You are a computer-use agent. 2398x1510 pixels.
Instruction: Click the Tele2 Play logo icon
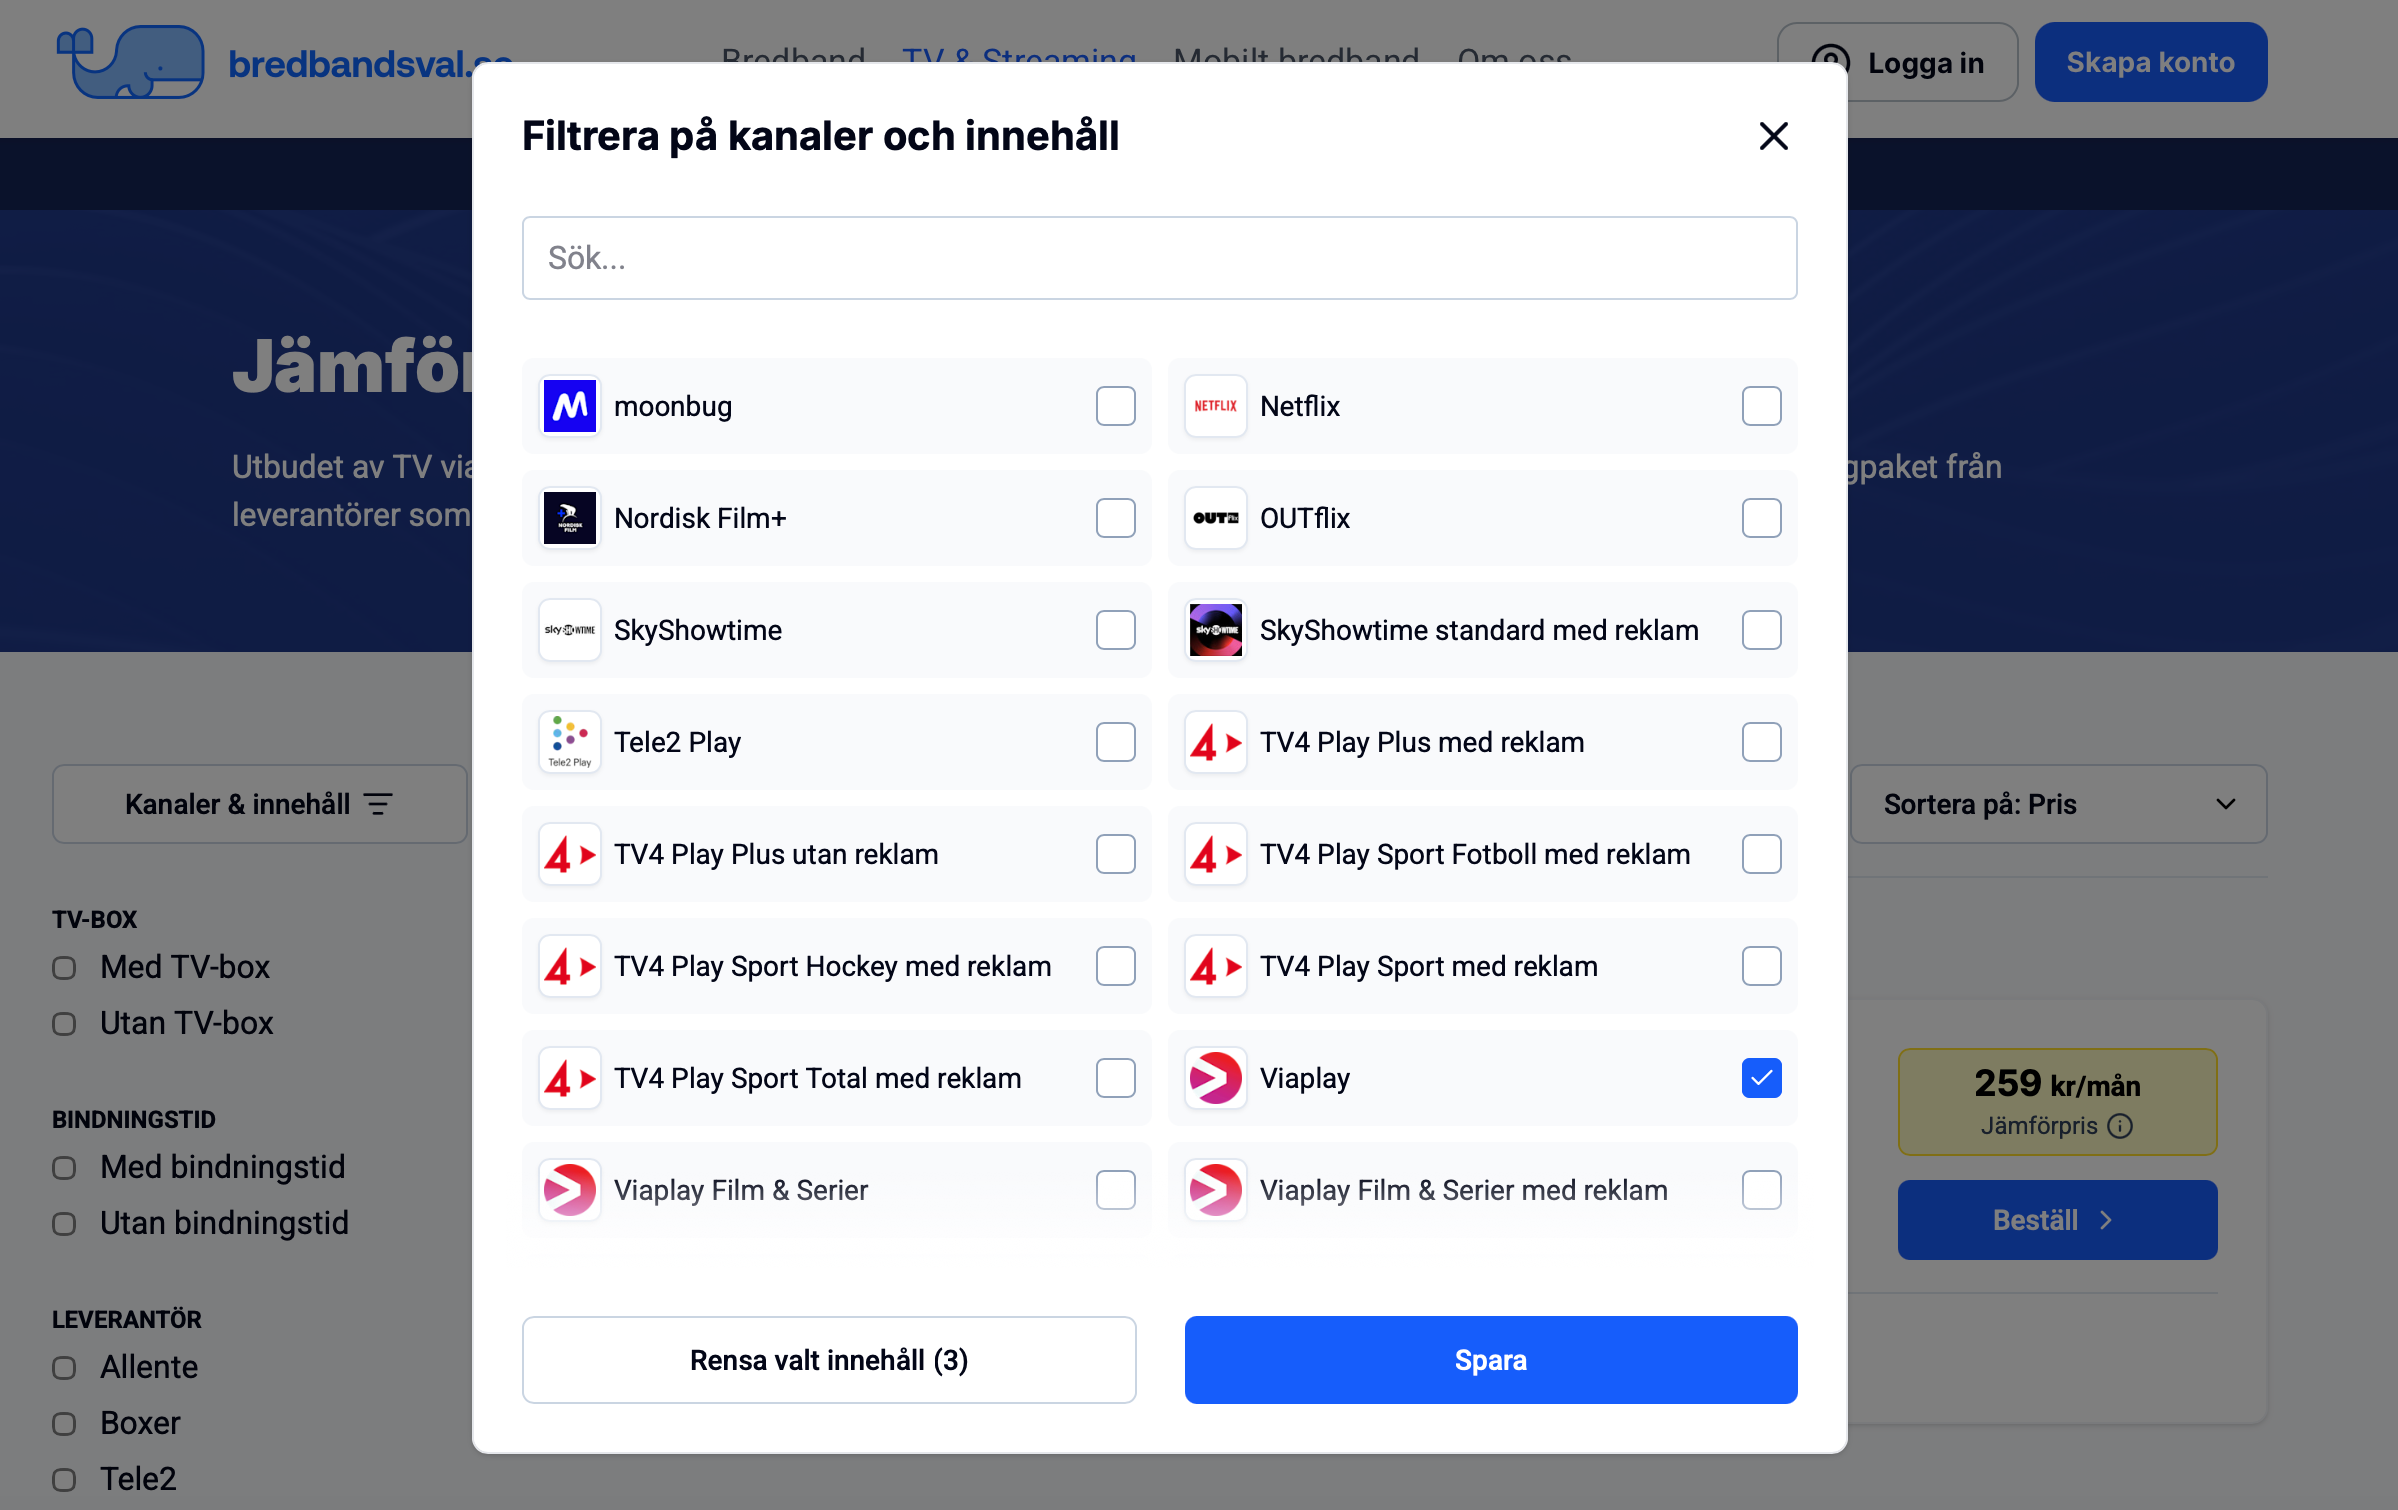click(570, 742)
